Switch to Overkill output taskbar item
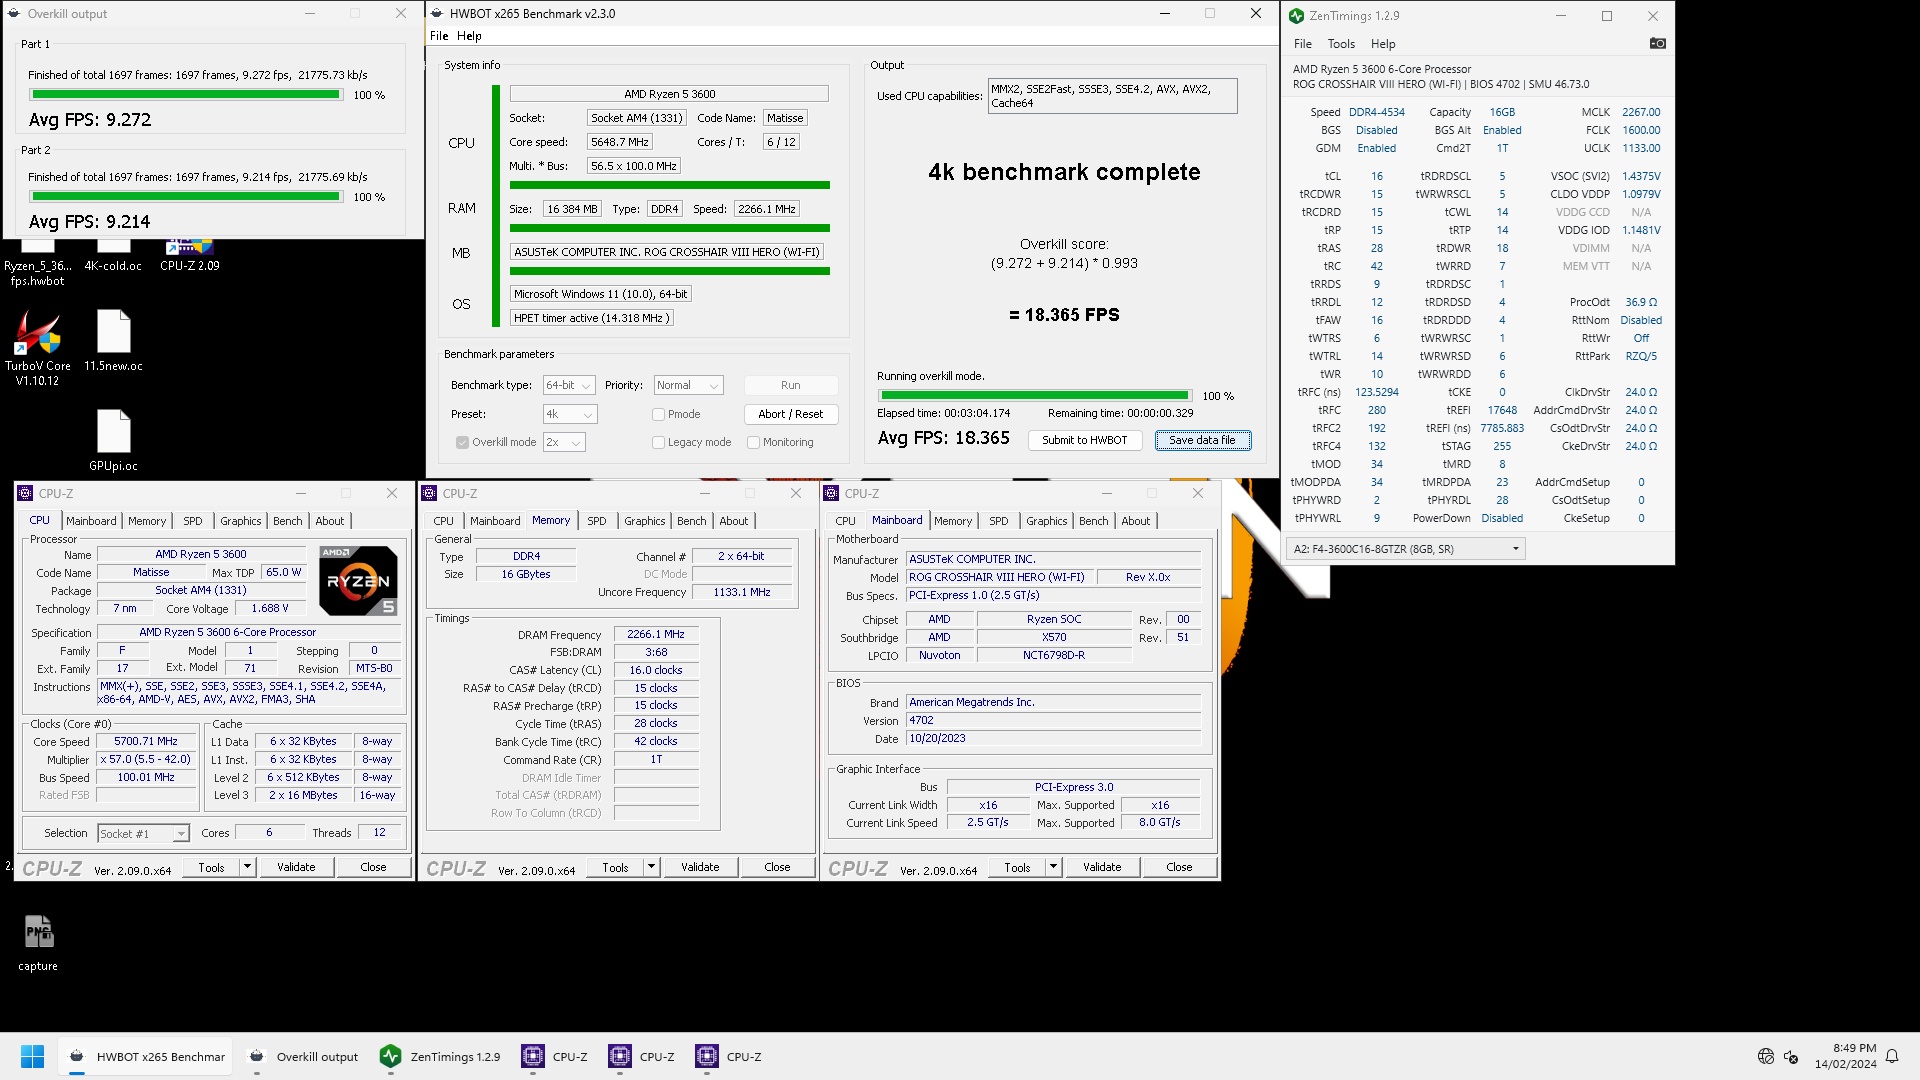 303,1056
